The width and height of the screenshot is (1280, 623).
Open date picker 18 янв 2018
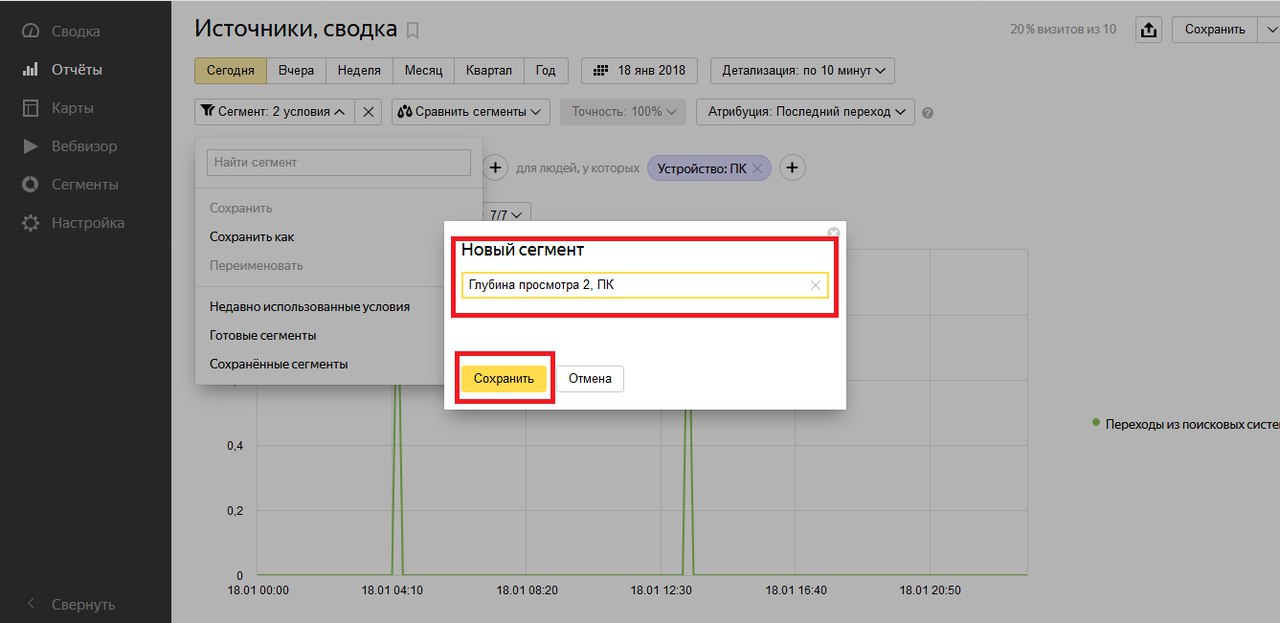pos(640,71)
